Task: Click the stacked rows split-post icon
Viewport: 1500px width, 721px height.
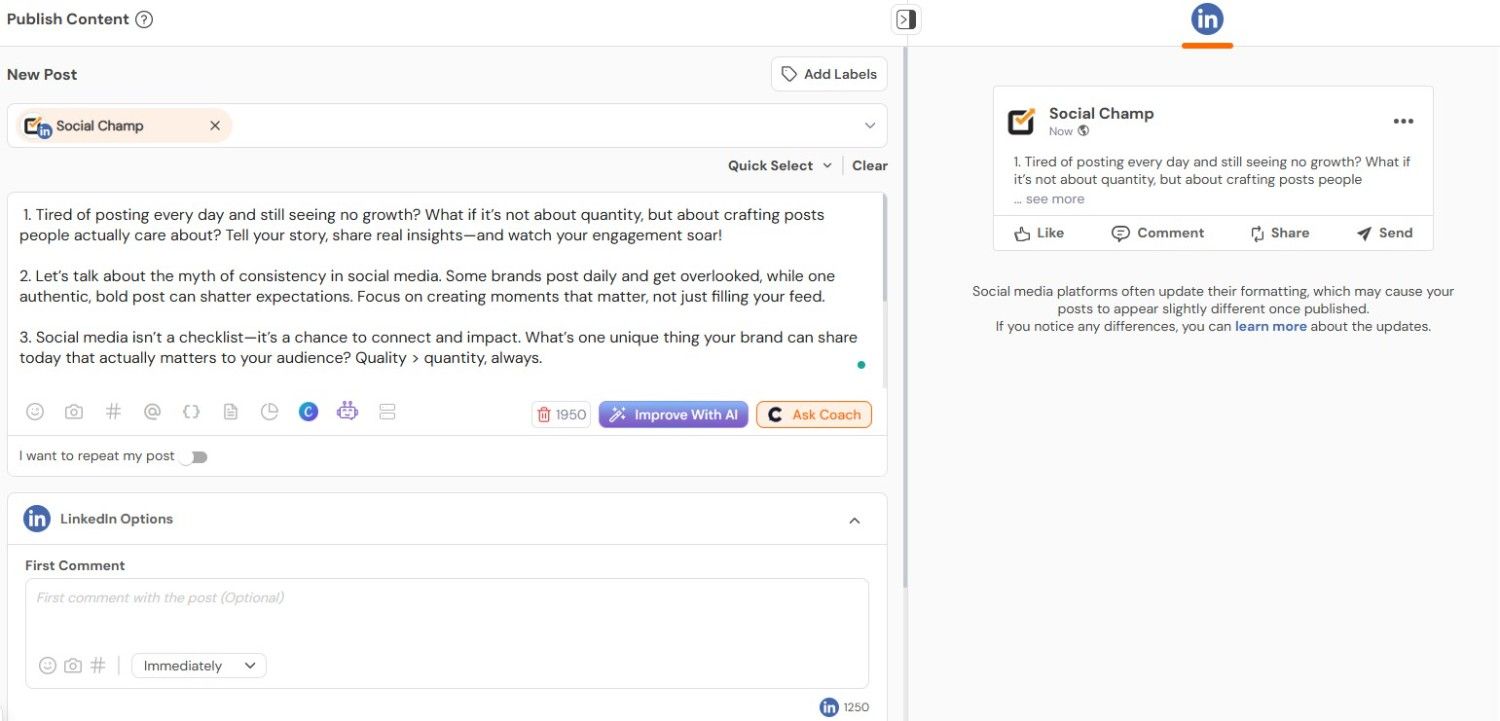Action: 387,411
